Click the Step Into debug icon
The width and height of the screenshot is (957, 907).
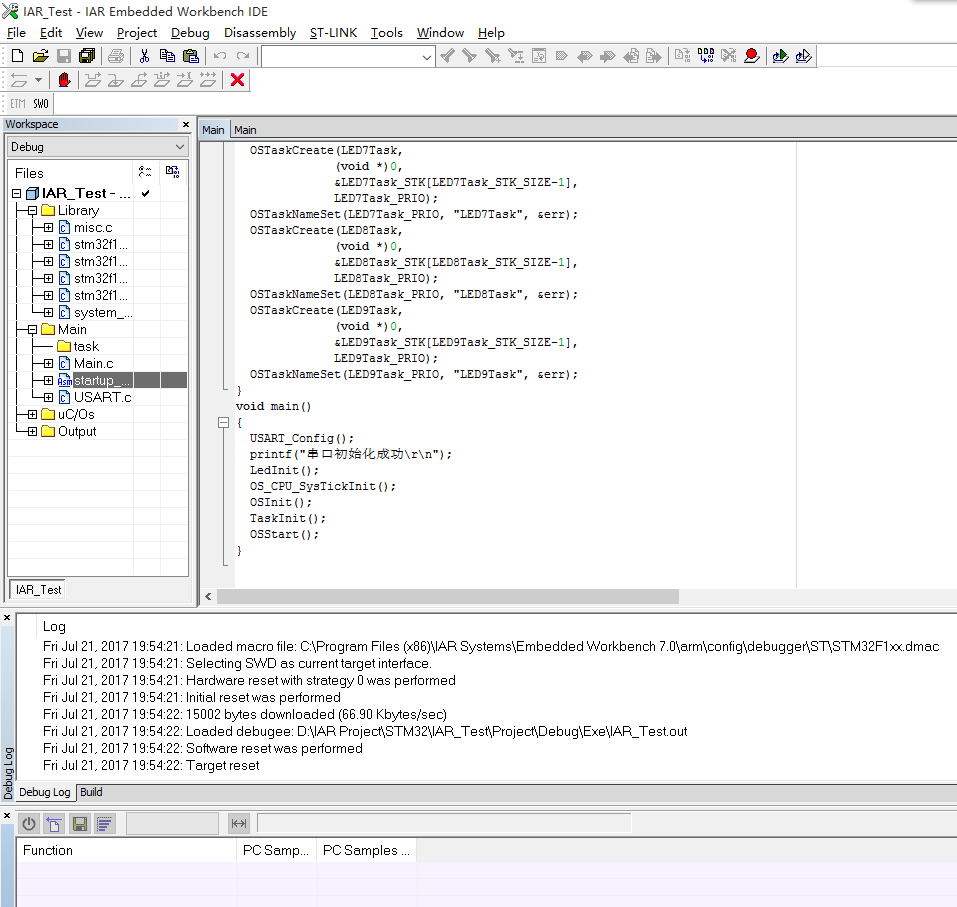coord(116,80)
